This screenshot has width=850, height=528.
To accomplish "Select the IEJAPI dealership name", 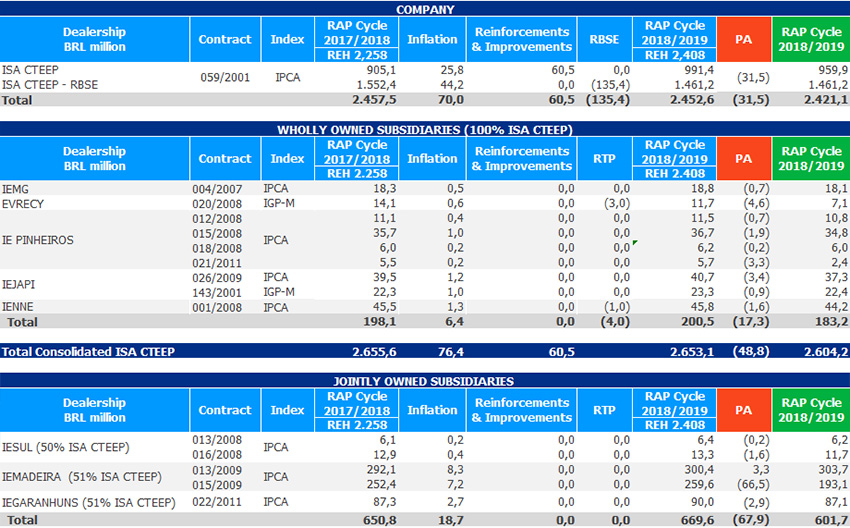I will [18, 285].
